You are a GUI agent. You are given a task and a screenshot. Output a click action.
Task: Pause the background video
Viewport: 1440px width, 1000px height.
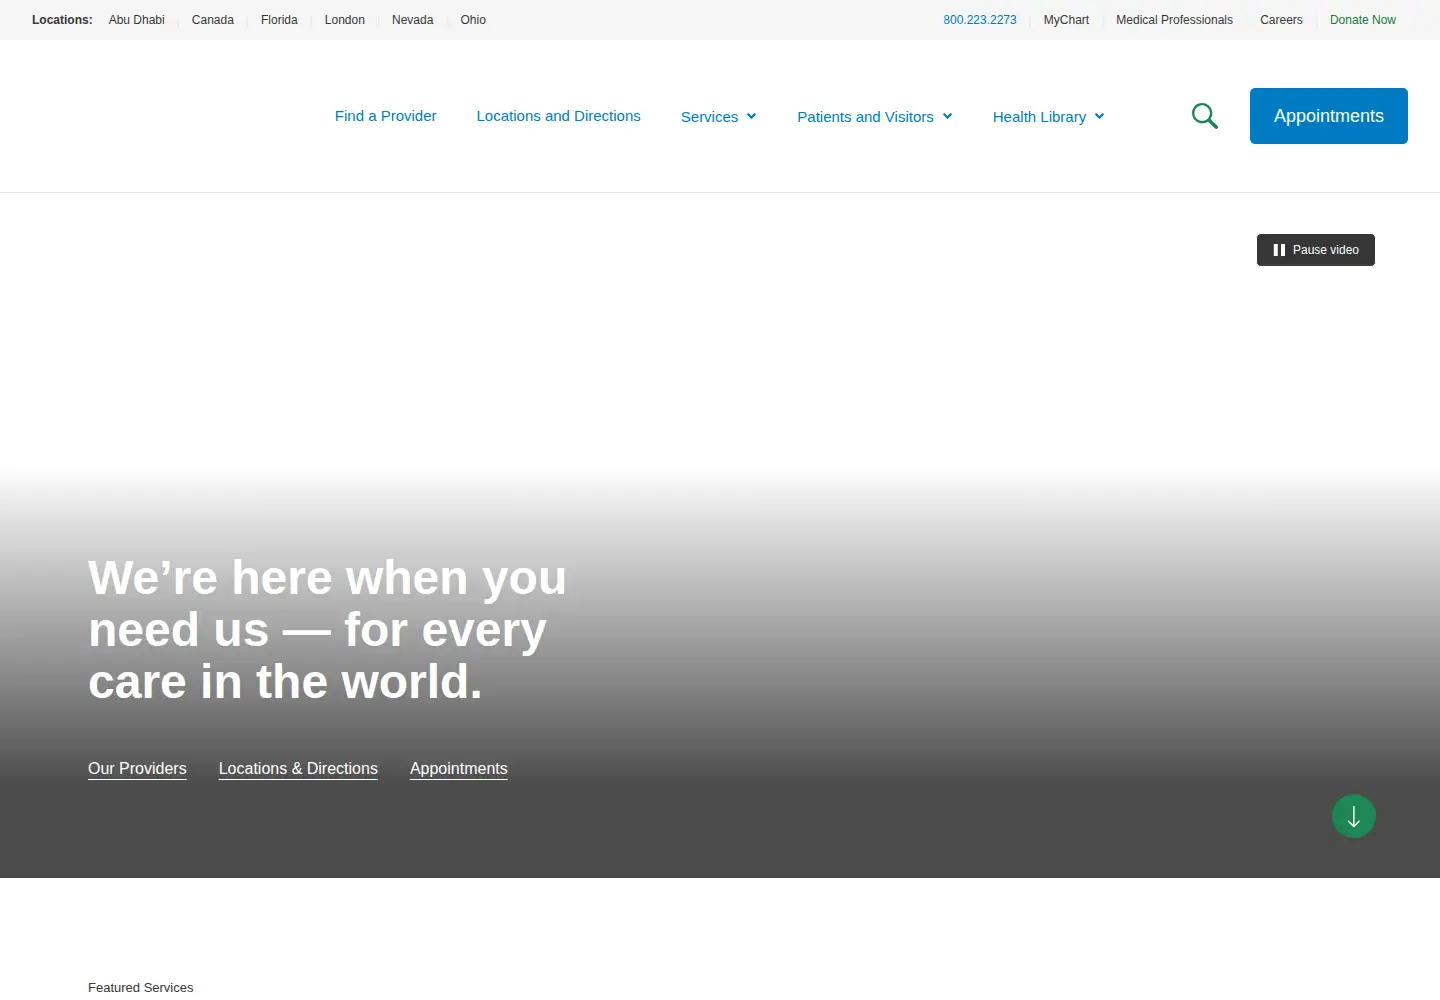(1316, 250)
